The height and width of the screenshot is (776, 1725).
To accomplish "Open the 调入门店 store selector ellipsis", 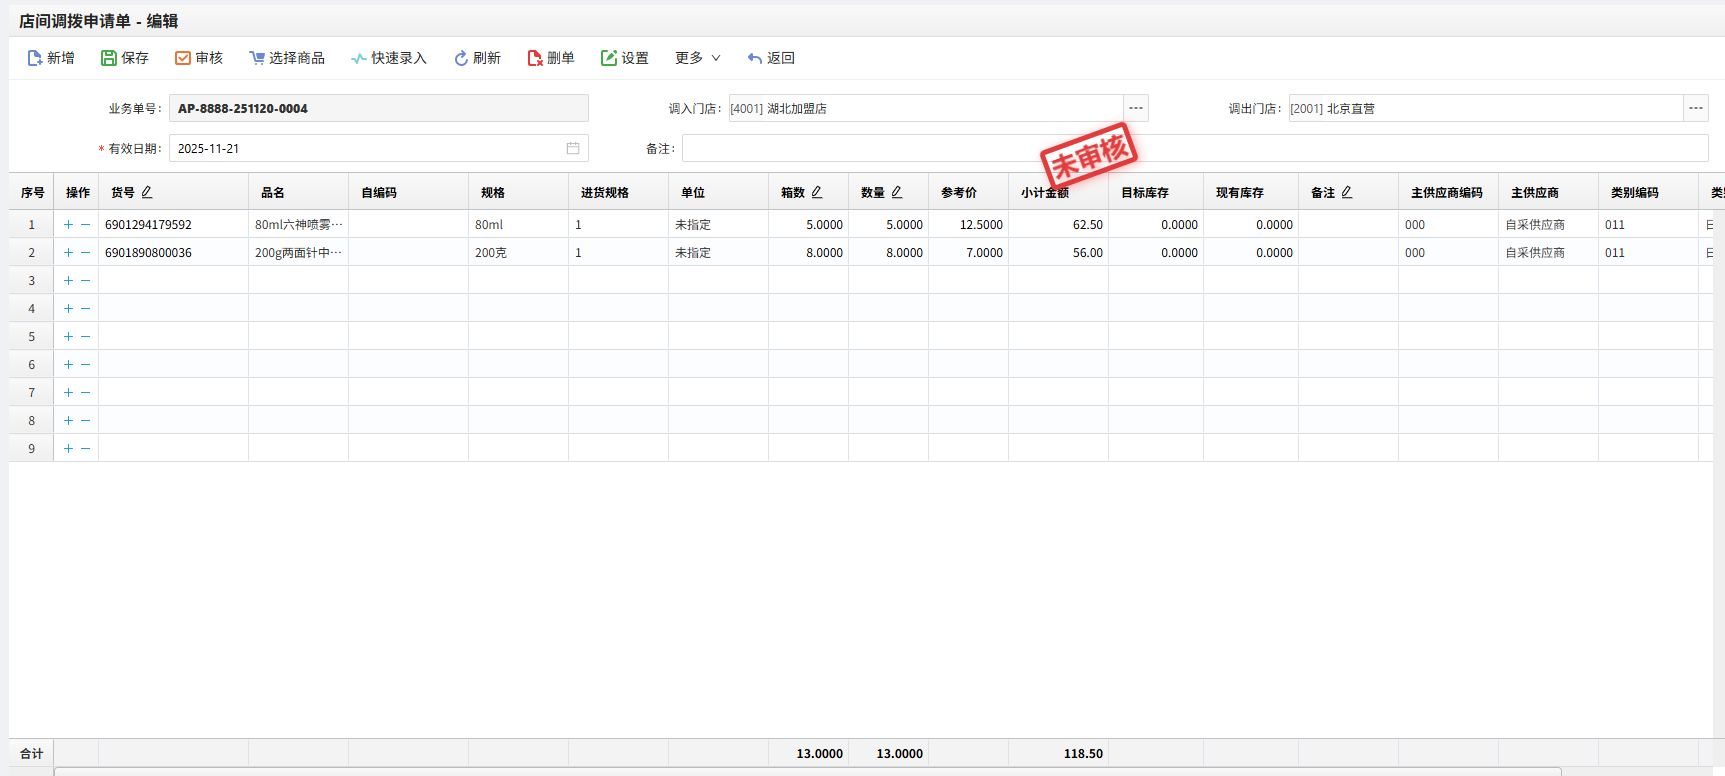I will click(1136, 108).
